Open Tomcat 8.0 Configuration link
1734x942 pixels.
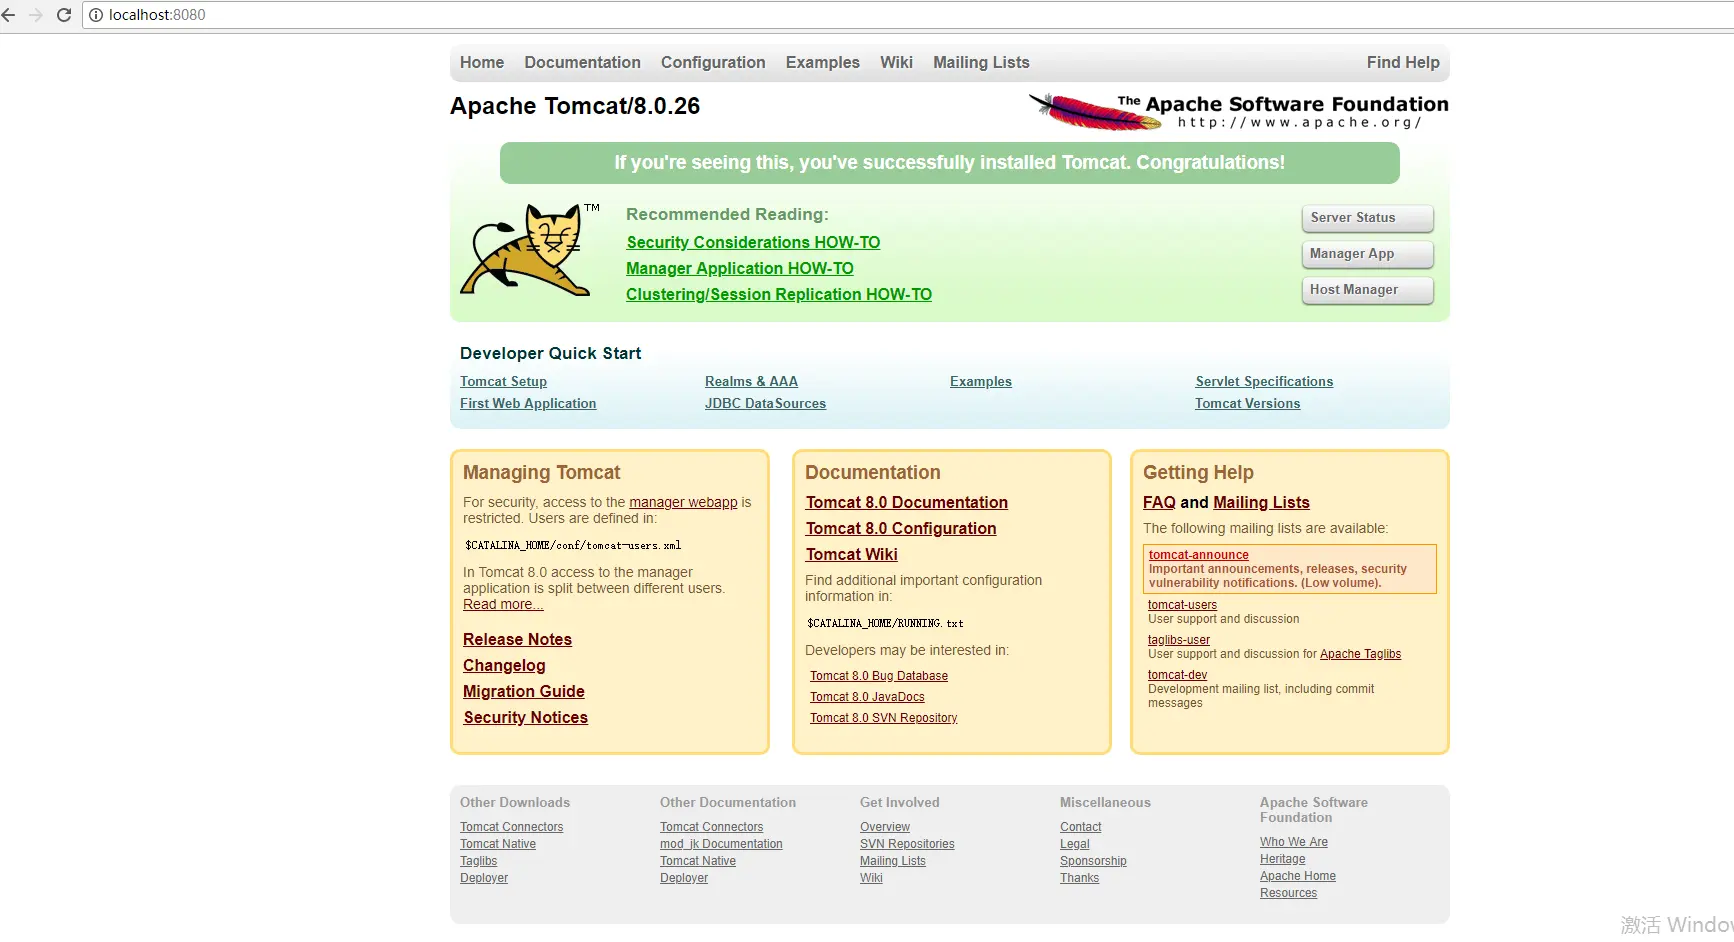click(x=901, y=528)
